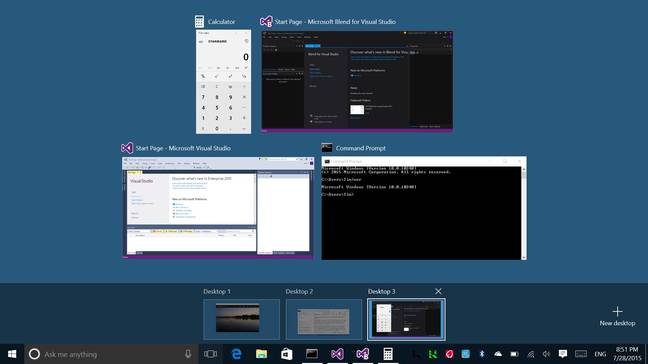Image resolution: width=648 pixels, height=364 pixels.
Task: Open File Explorer from the taskbar
Action: [261, 354]
